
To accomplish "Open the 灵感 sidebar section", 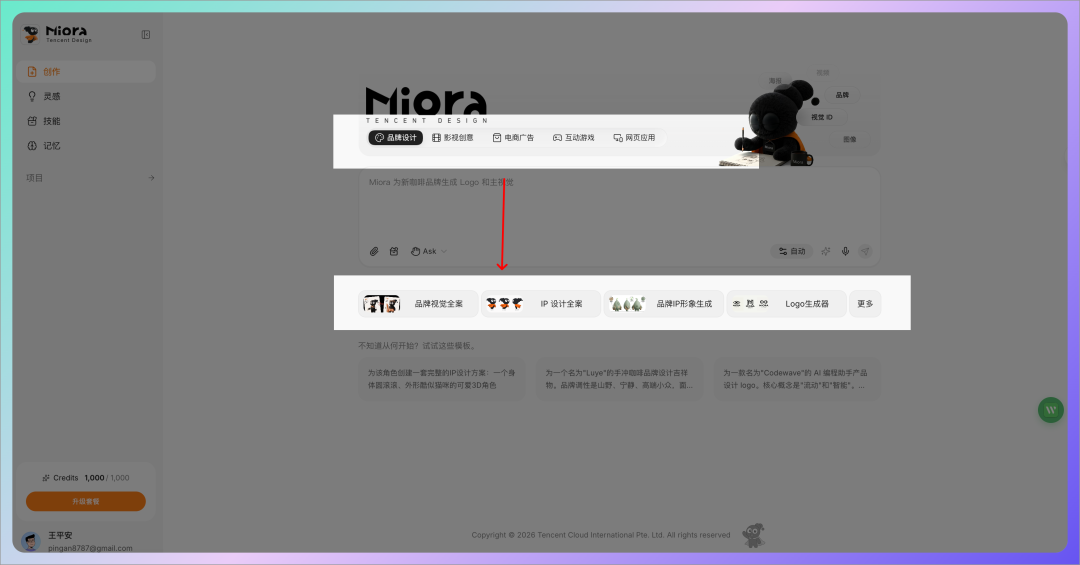I will click(x=86, y=96).
